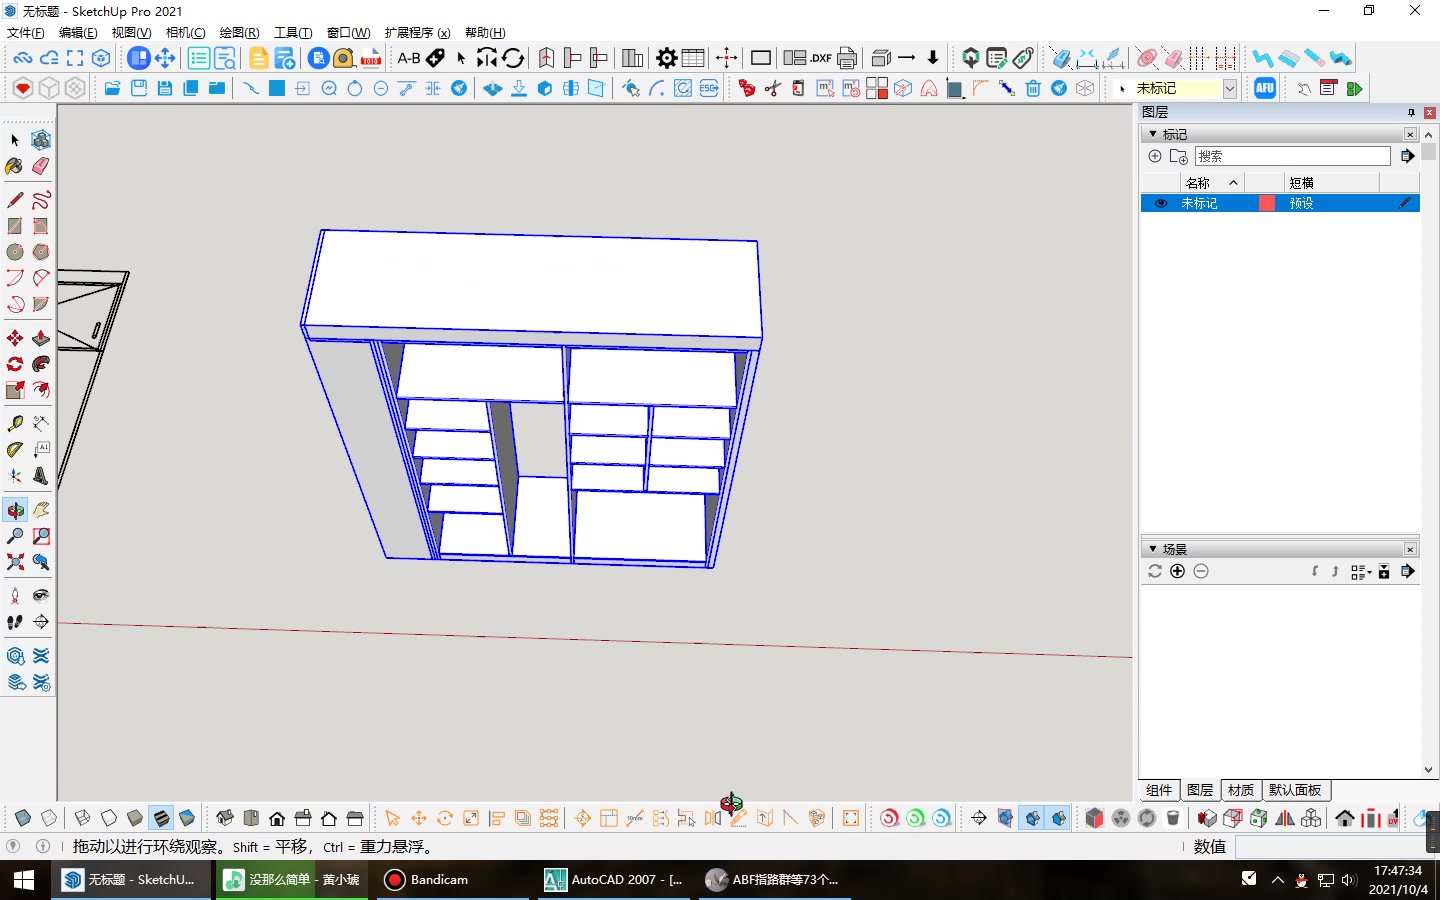Open the Windows Start menu
Viewport: 1440px width, 900px height.
click(24, 880)
